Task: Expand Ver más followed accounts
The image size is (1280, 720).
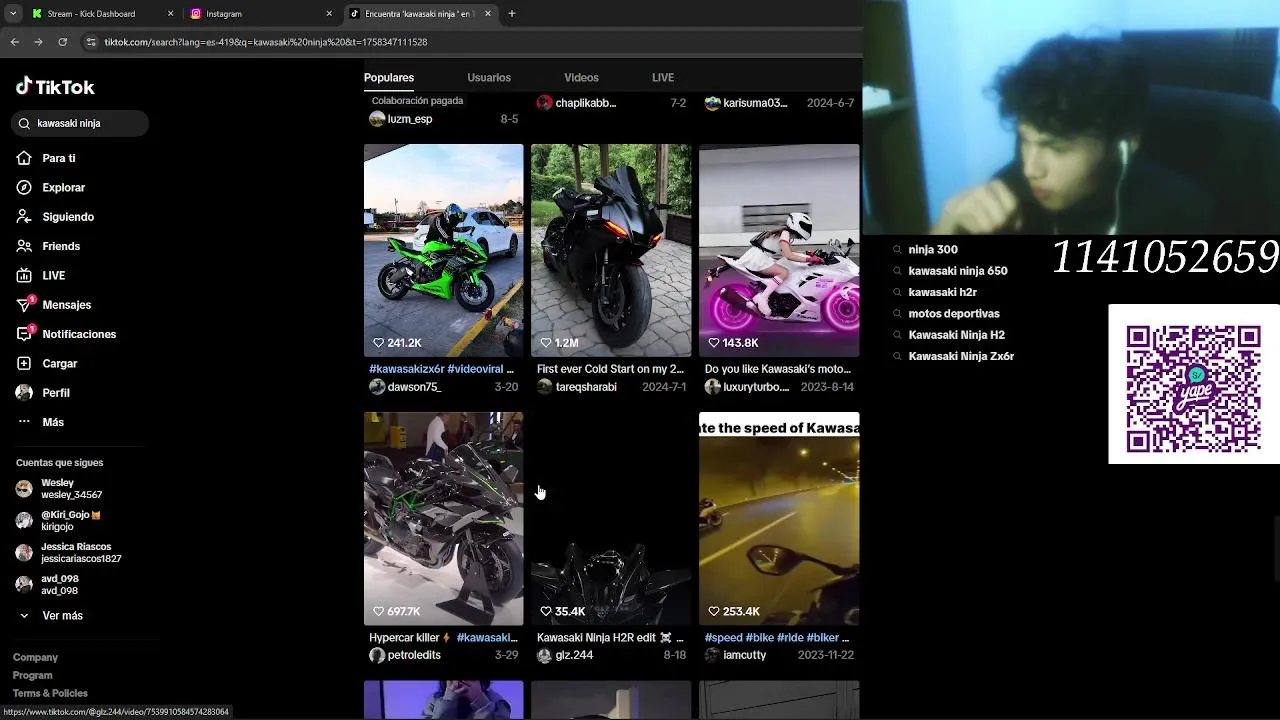Action: coord(62,616)
